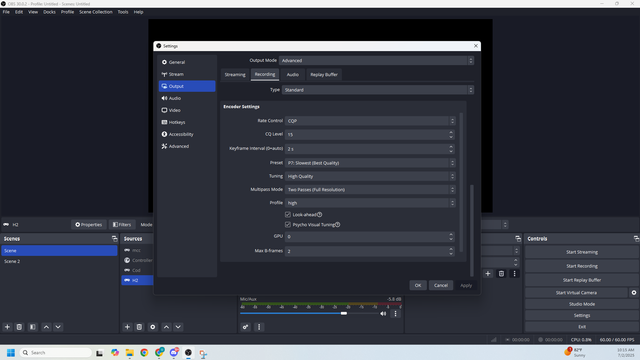Open Output Mode dropdown
The width and height of the screenshot is (640, 360).
point(376,60)
